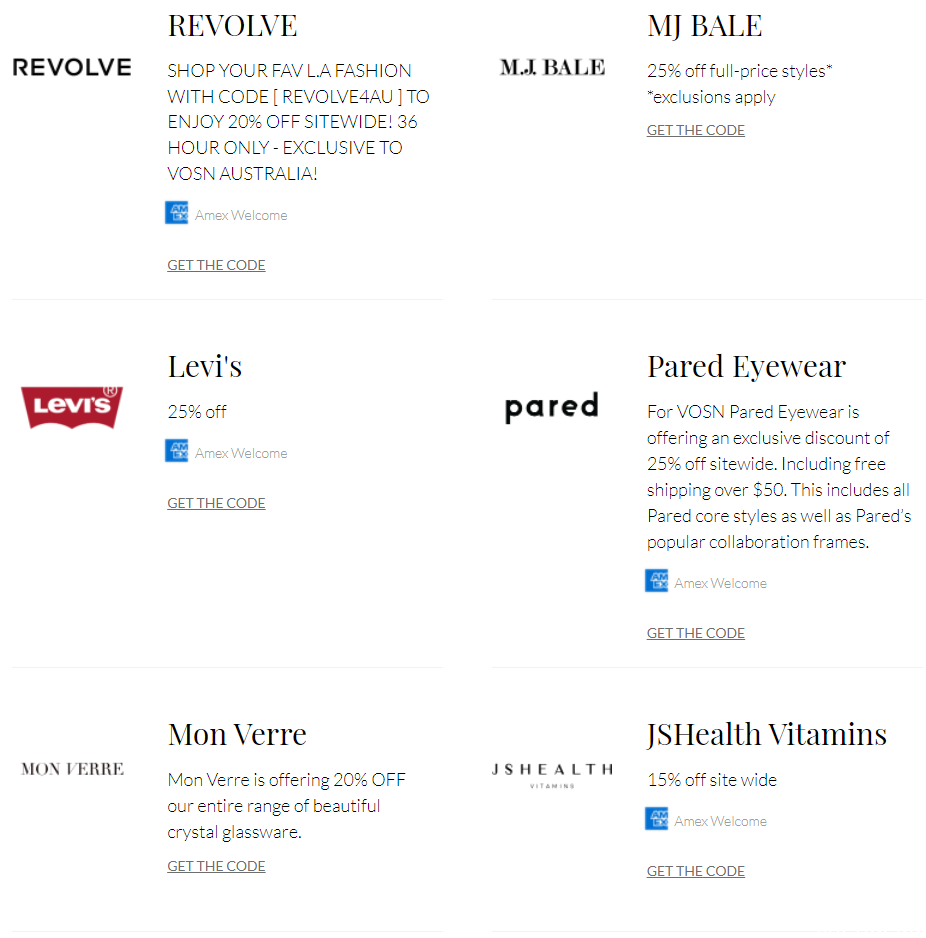Click the Amex icon under REVOLVE offer
This screenshot has height=938, width=926.
click(x=176, y=213)
